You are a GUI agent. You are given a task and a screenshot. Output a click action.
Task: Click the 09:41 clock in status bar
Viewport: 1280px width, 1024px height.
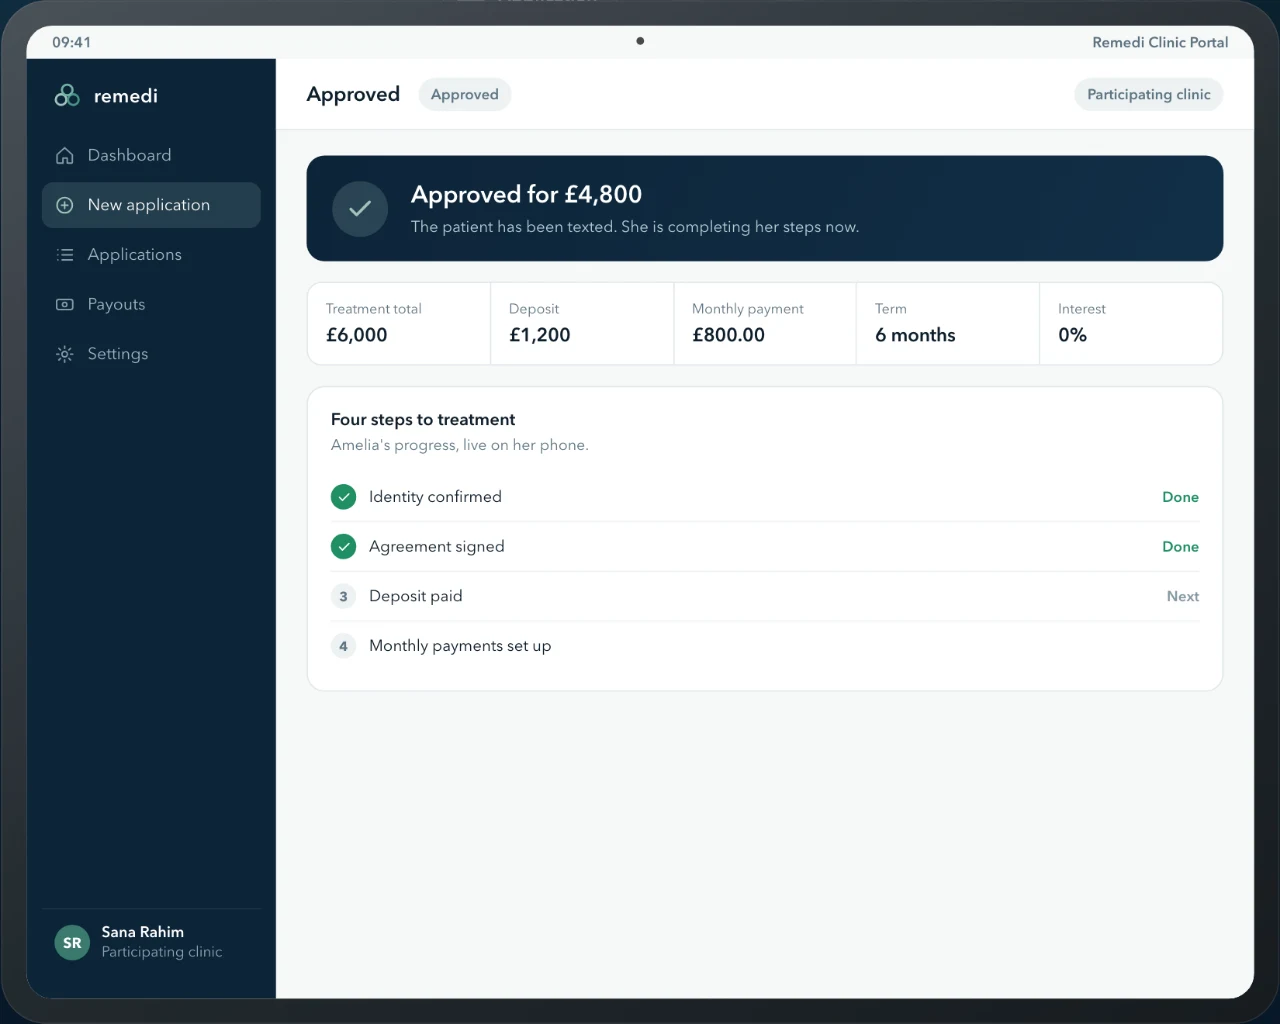(x=72, y=42)
